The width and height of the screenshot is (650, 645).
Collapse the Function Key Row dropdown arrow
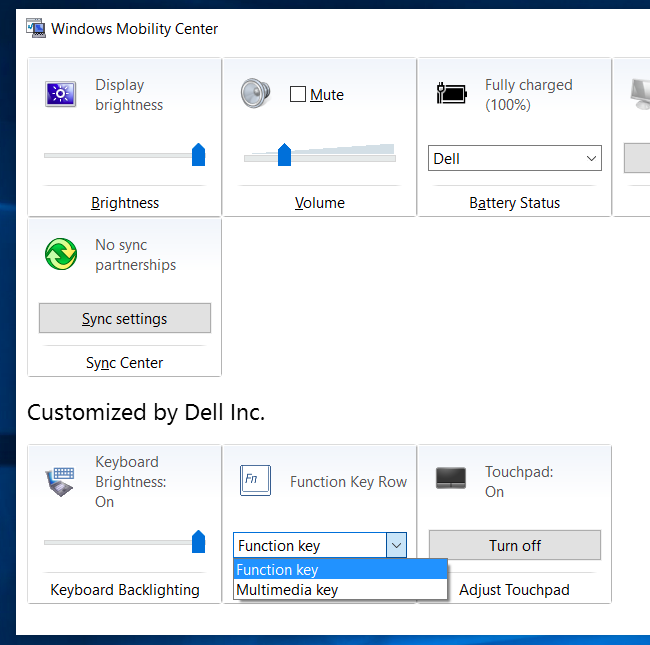click(396, 545)
